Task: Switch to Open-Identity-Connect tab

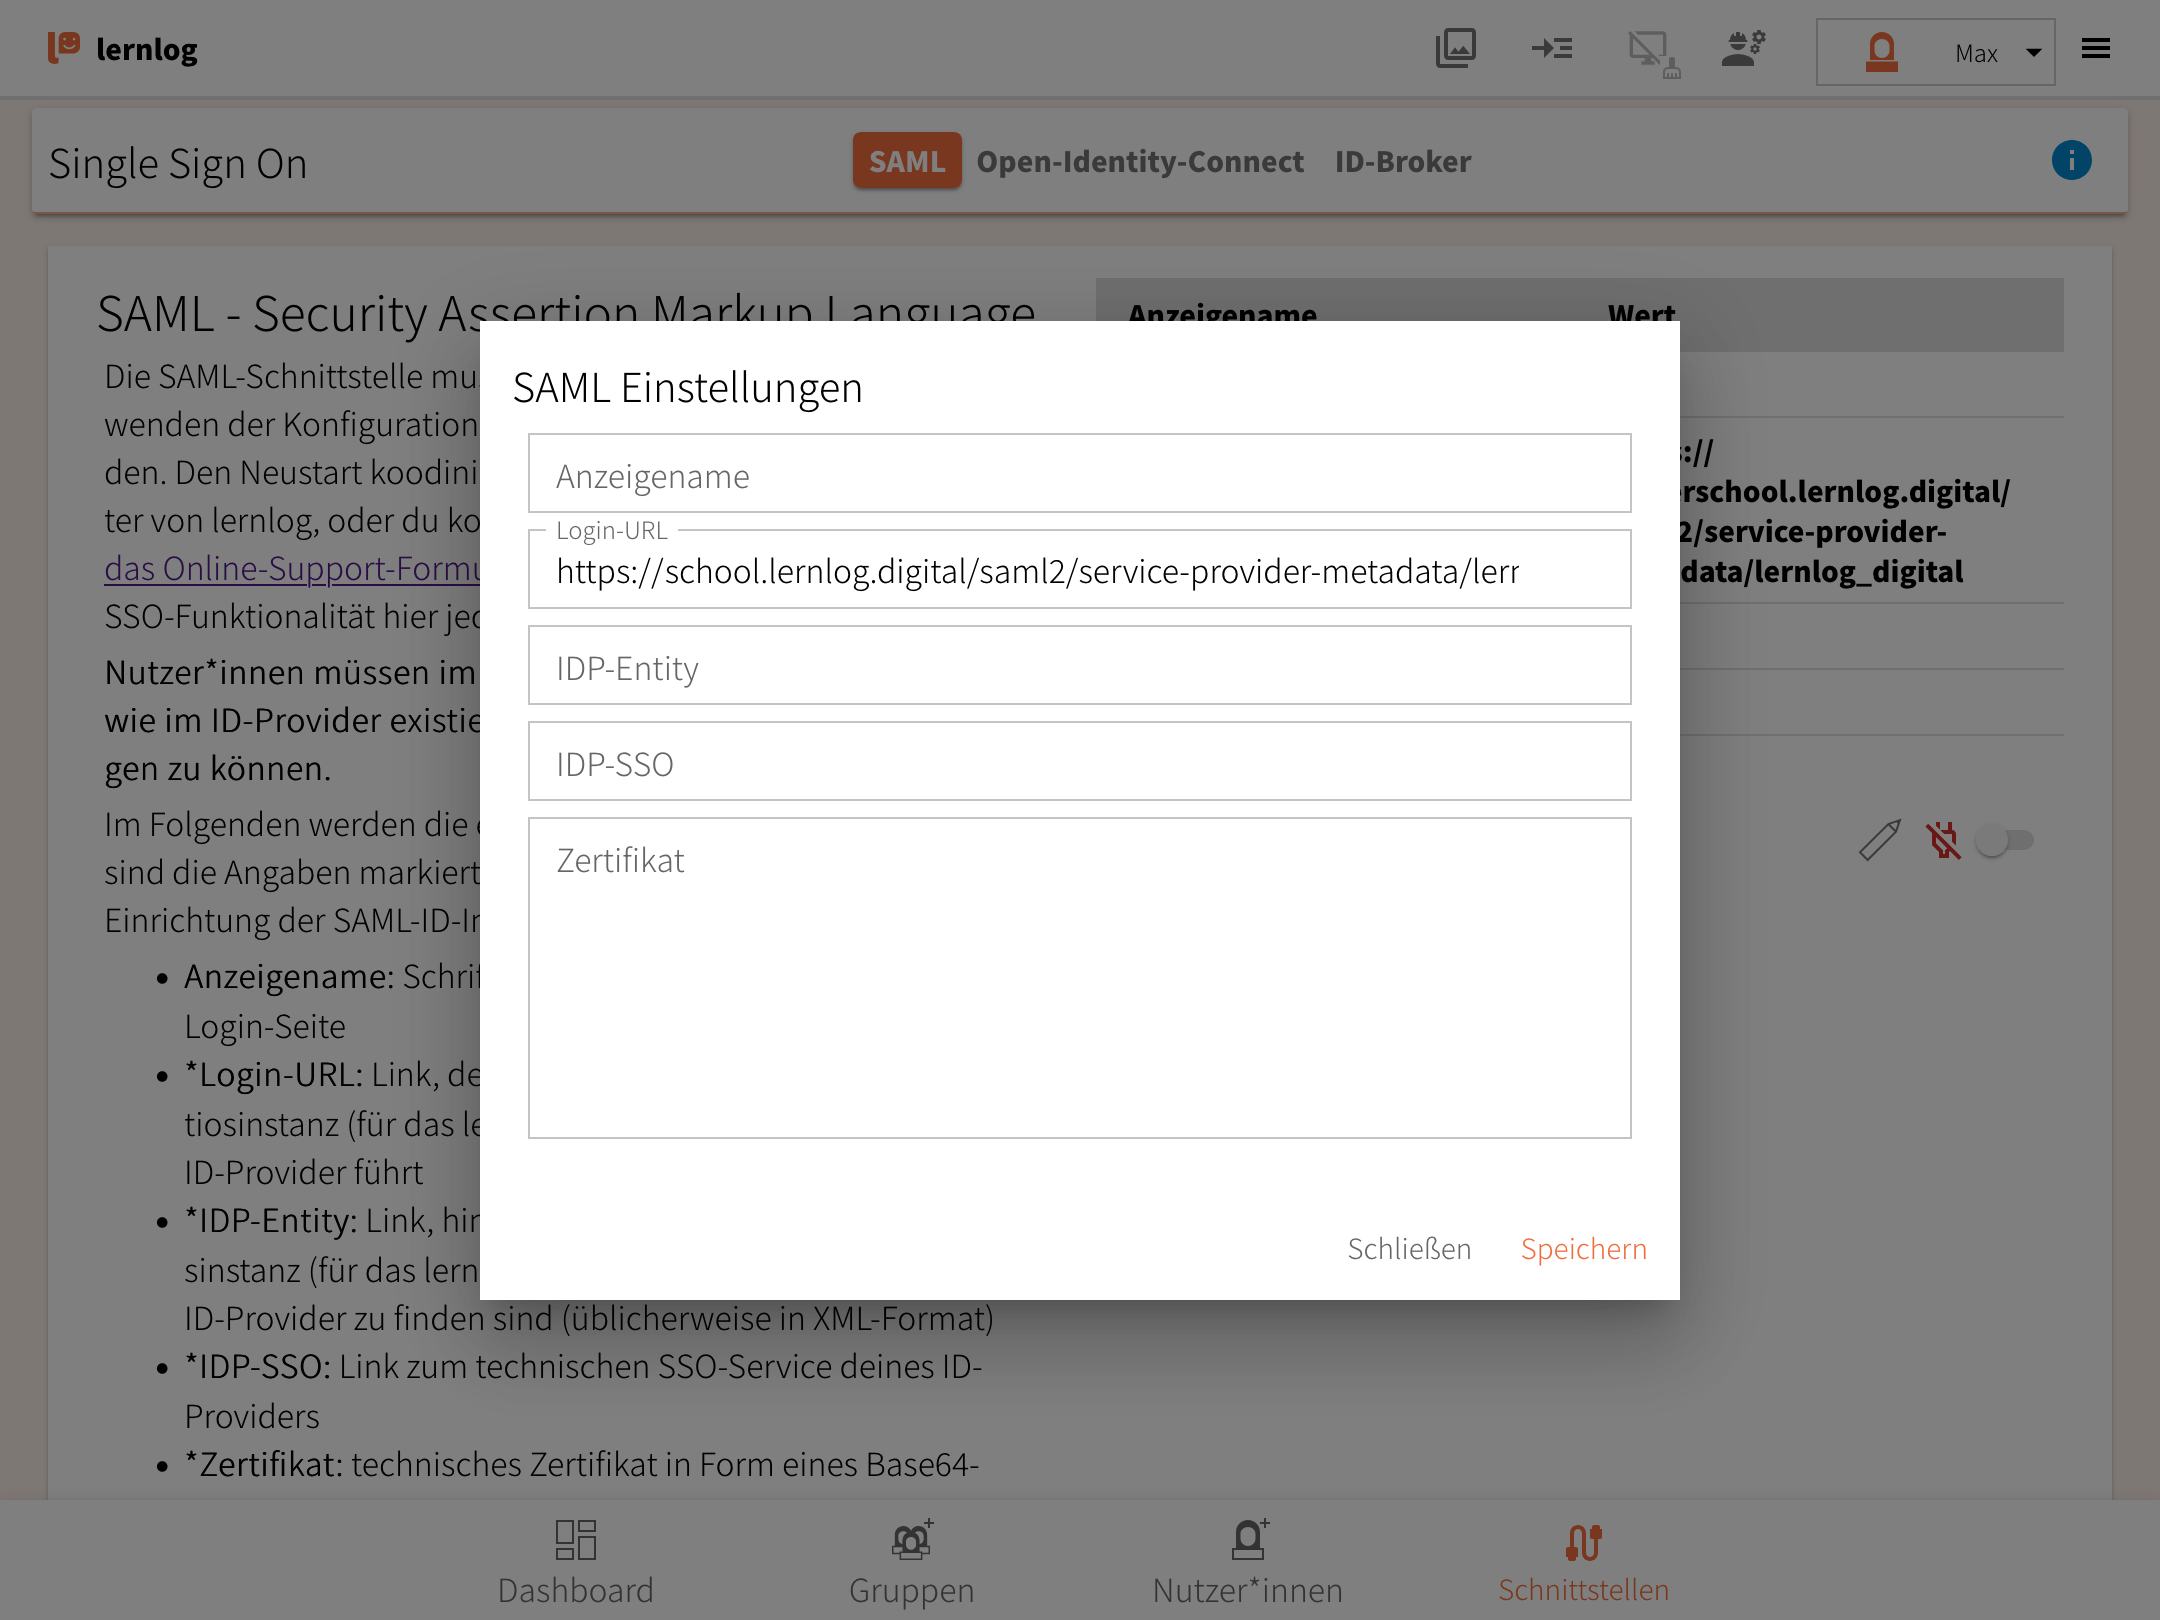Action: pyautogui.click(x=1139, y=161)
